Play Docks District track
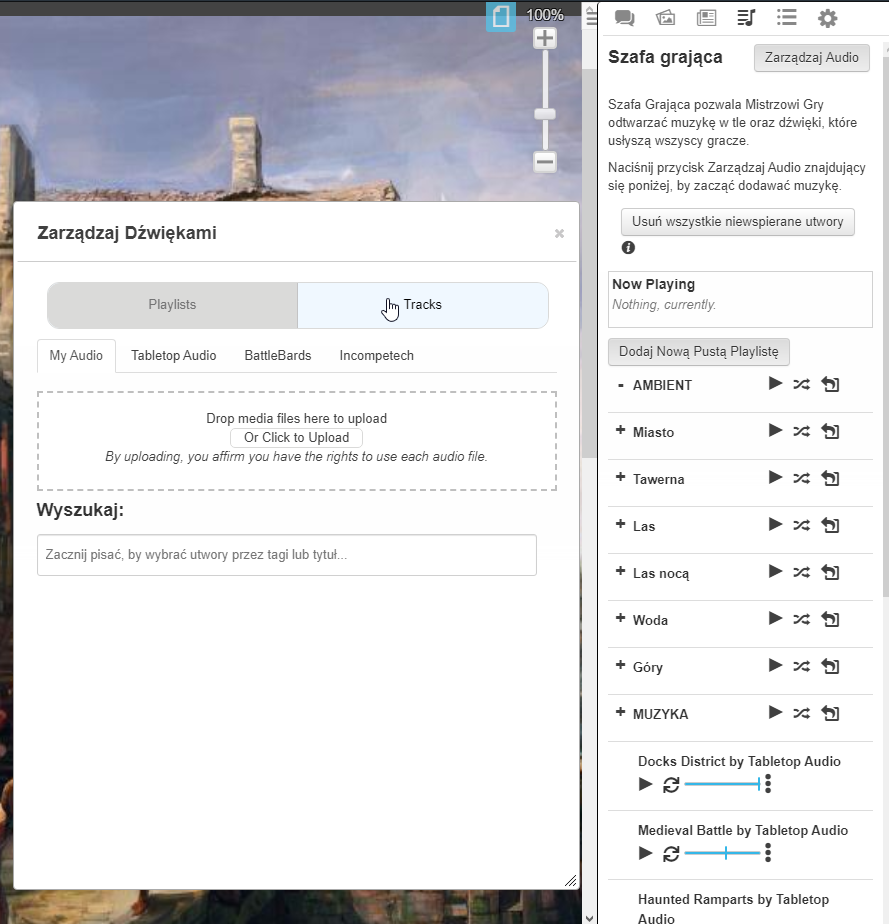 click(646, 784)
